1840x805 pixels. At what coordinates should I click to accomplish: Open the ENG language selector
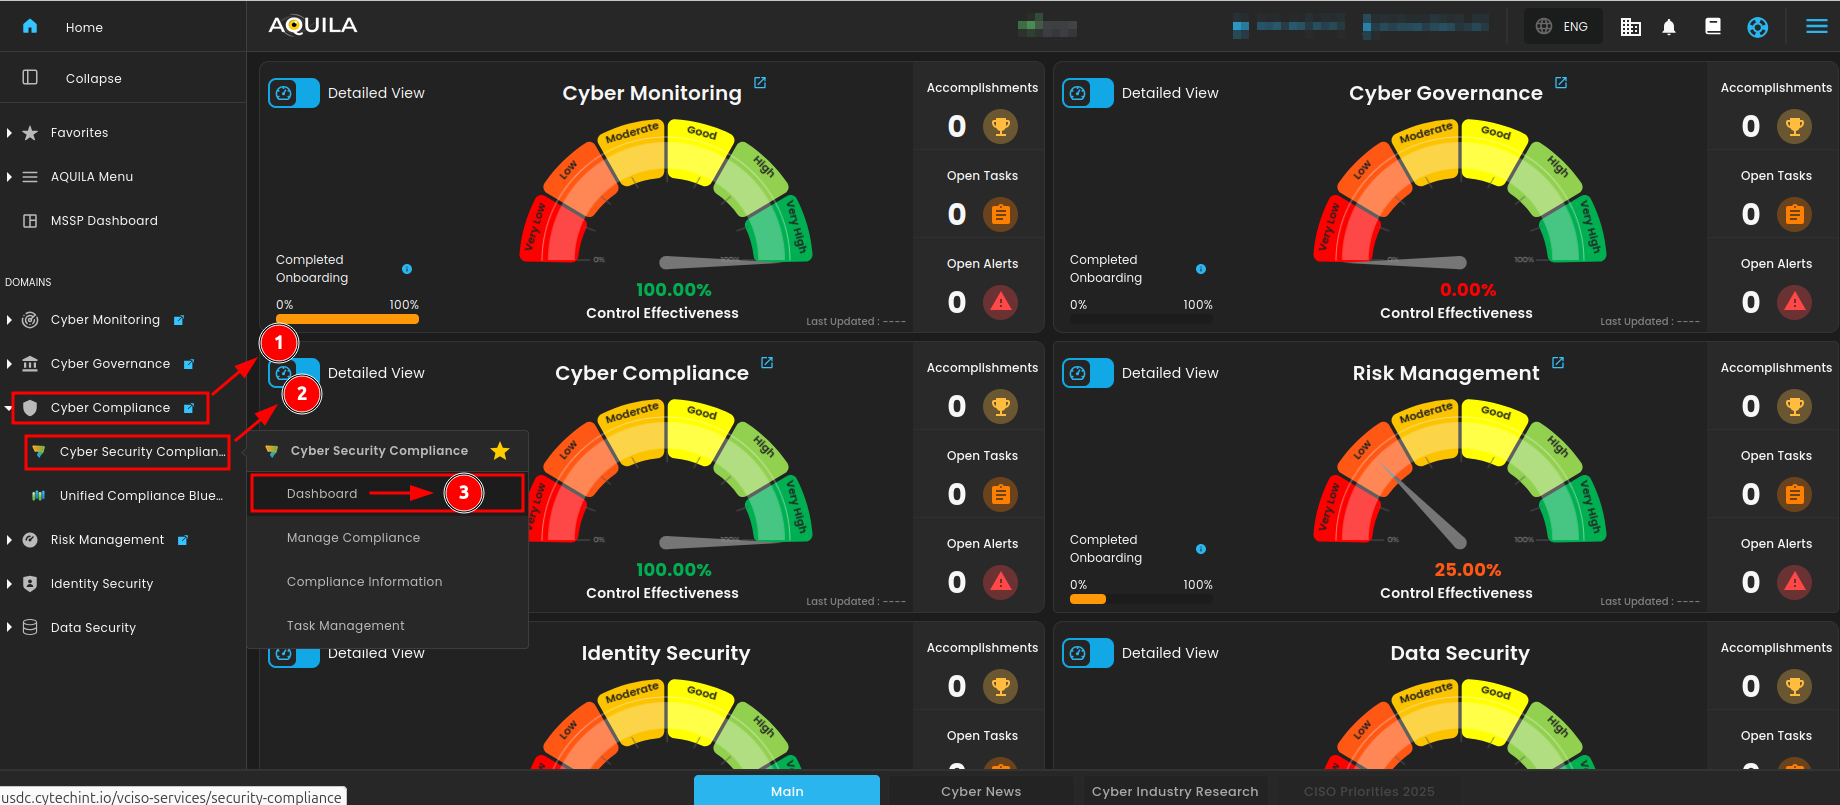(1563, 27)
